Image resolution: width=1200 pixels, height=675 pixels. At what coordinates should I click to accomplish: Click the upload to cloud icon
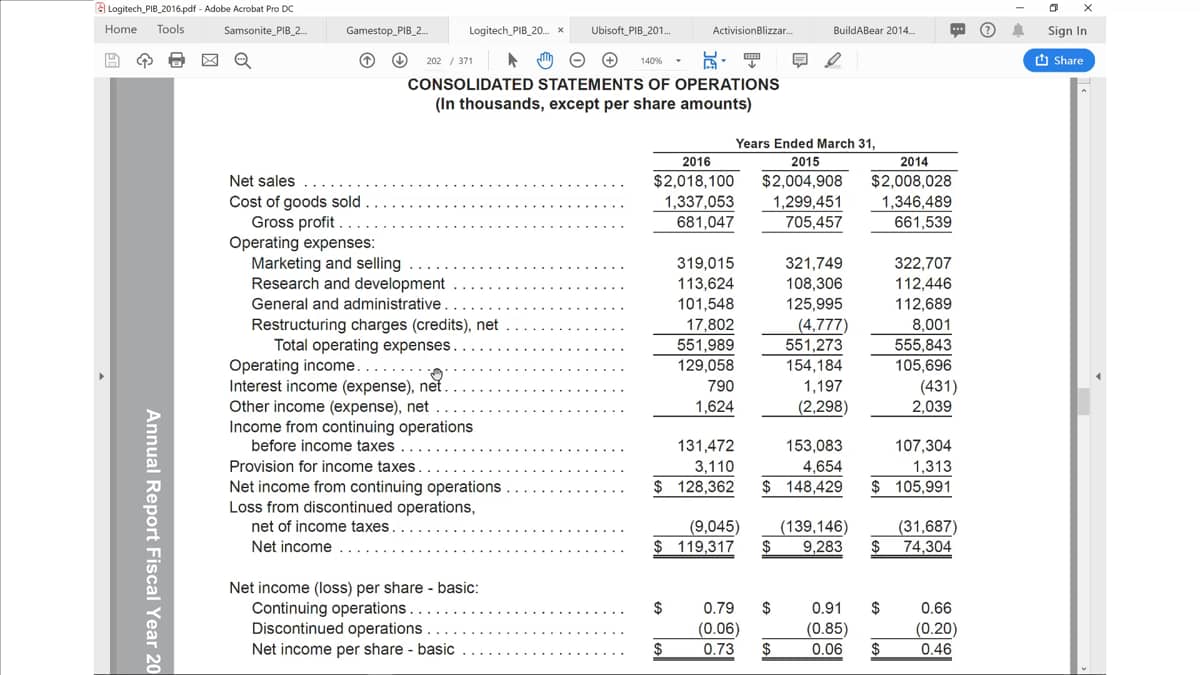[x=144, y=60]
